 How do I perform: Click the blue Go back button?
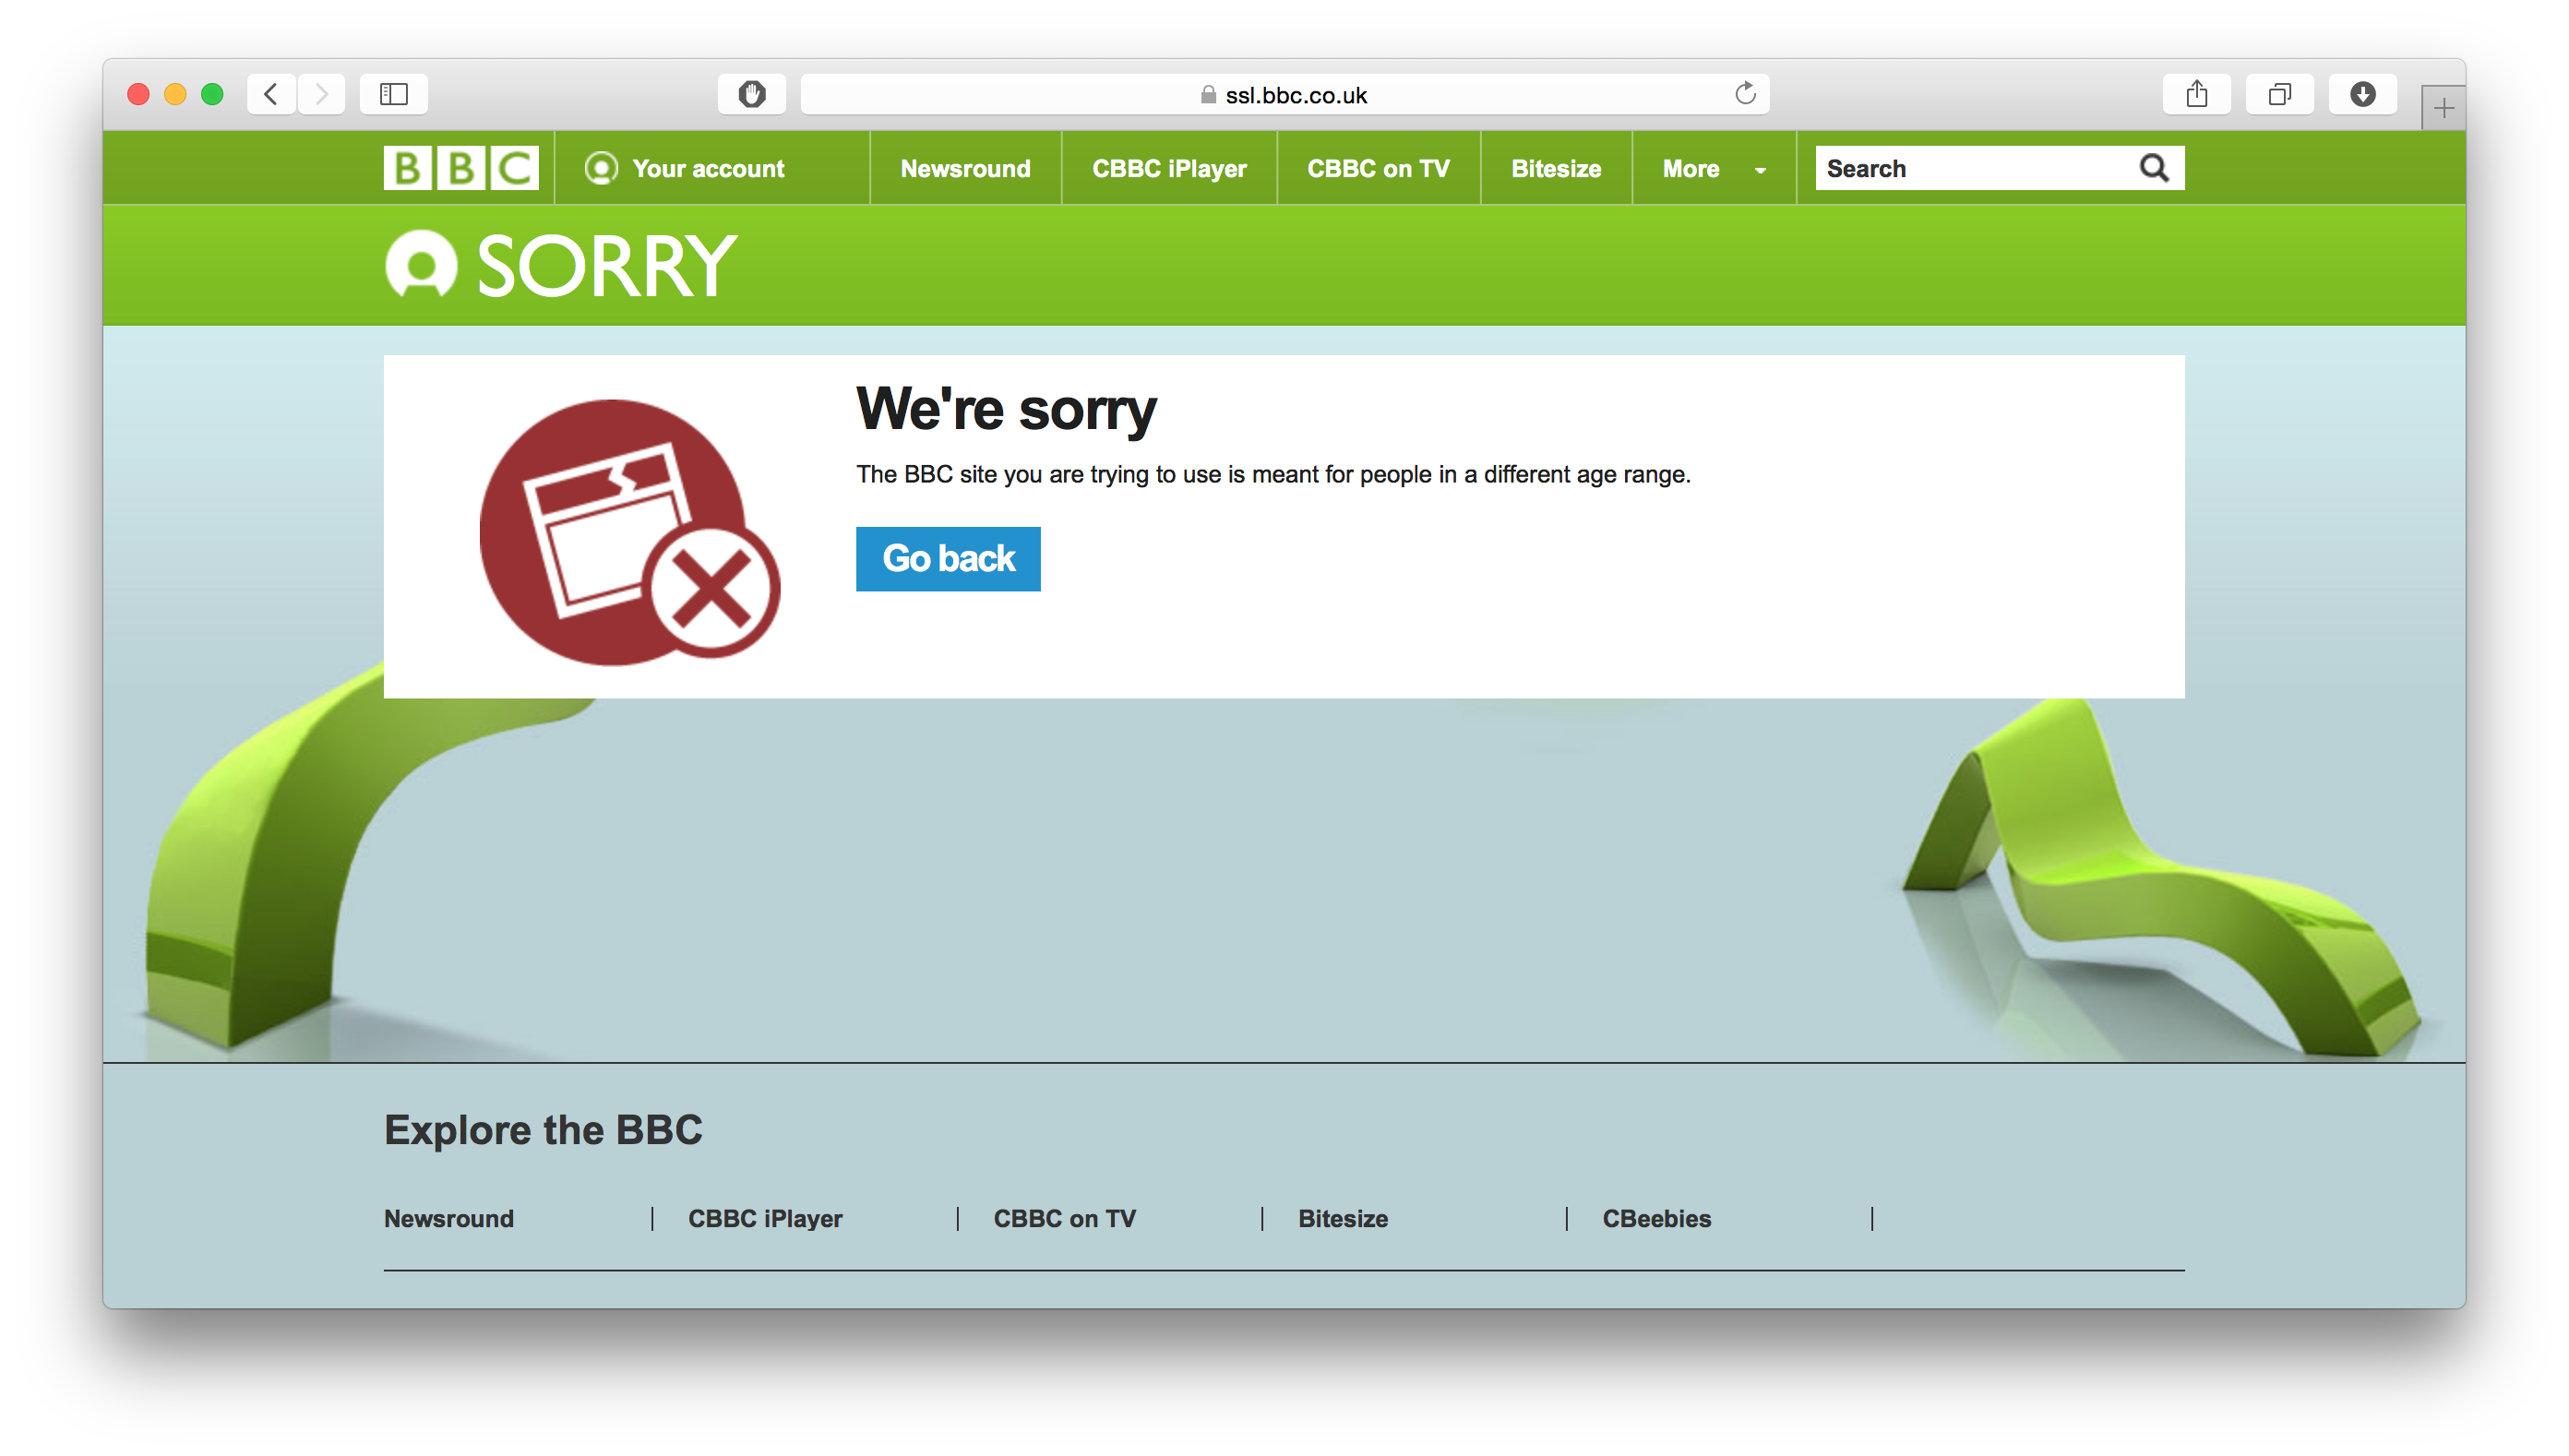[948, 559]
